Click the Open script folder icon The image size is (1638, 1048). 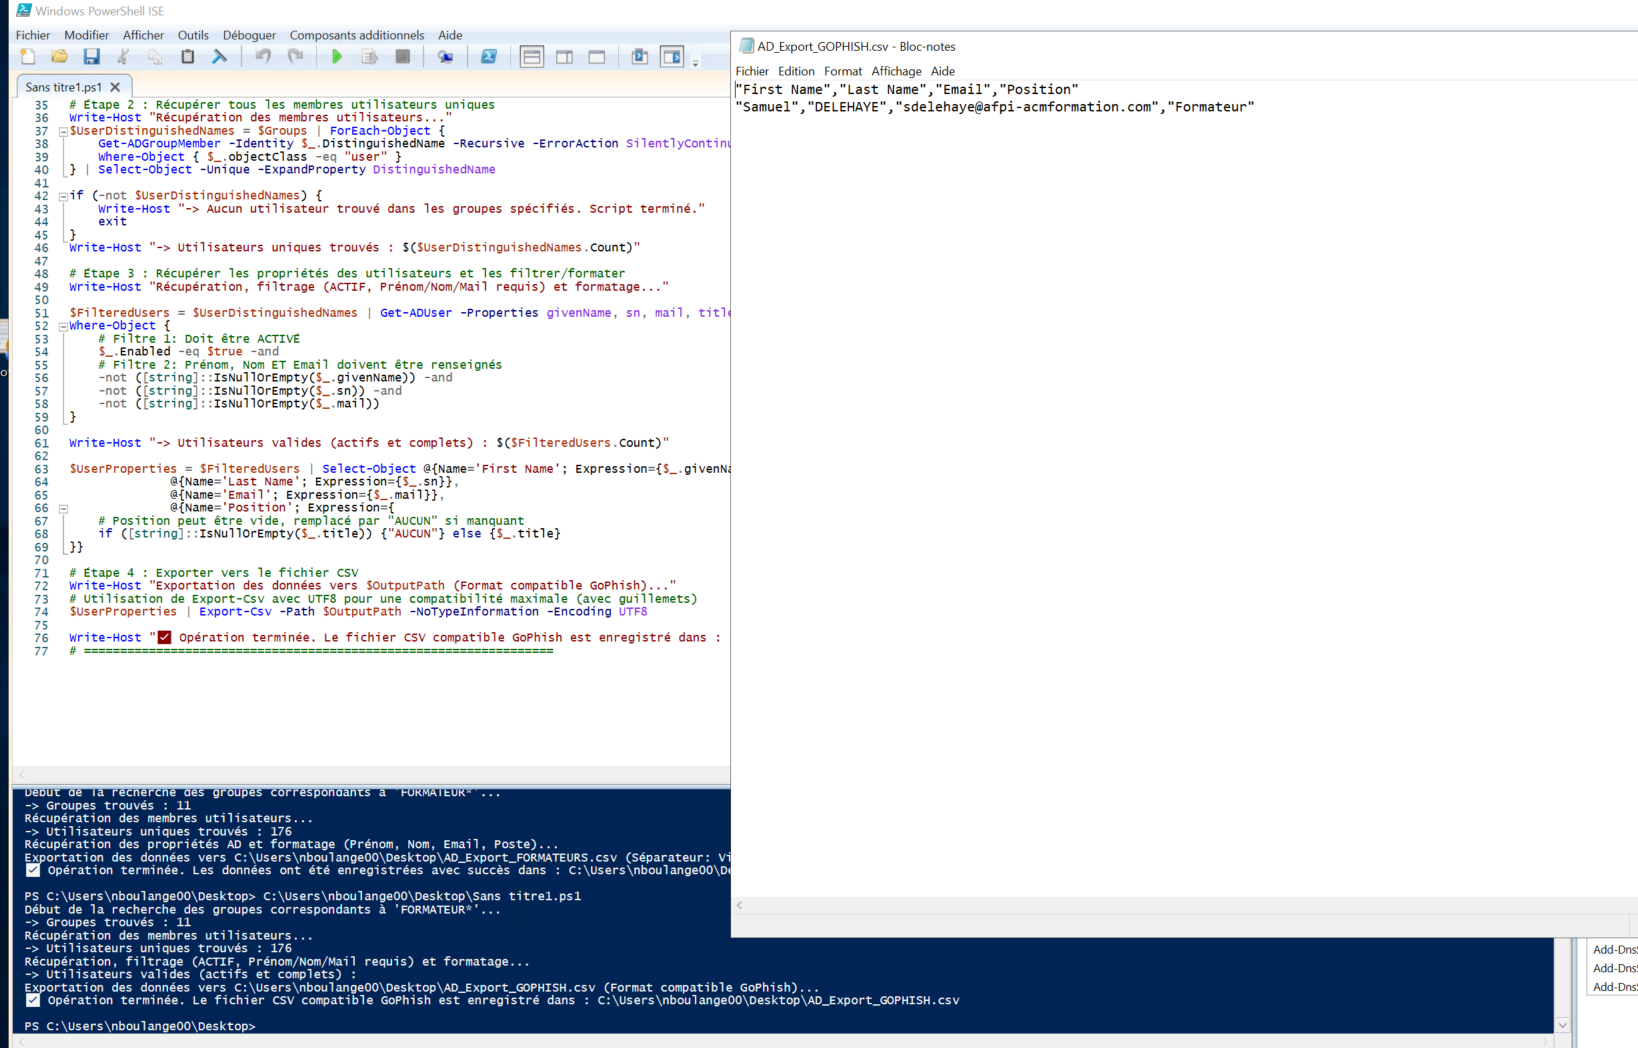59,57
